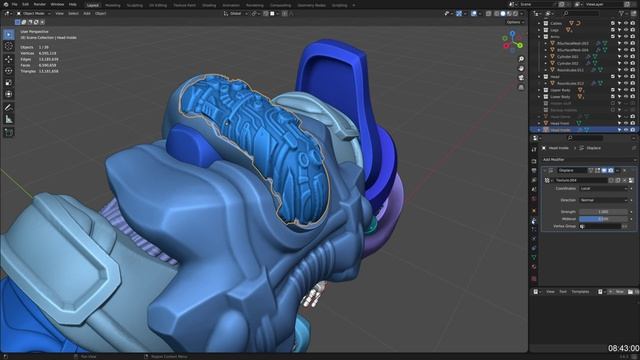640x360 pixels.
Task: Open the File menu
Action: (x=15, y=4)
